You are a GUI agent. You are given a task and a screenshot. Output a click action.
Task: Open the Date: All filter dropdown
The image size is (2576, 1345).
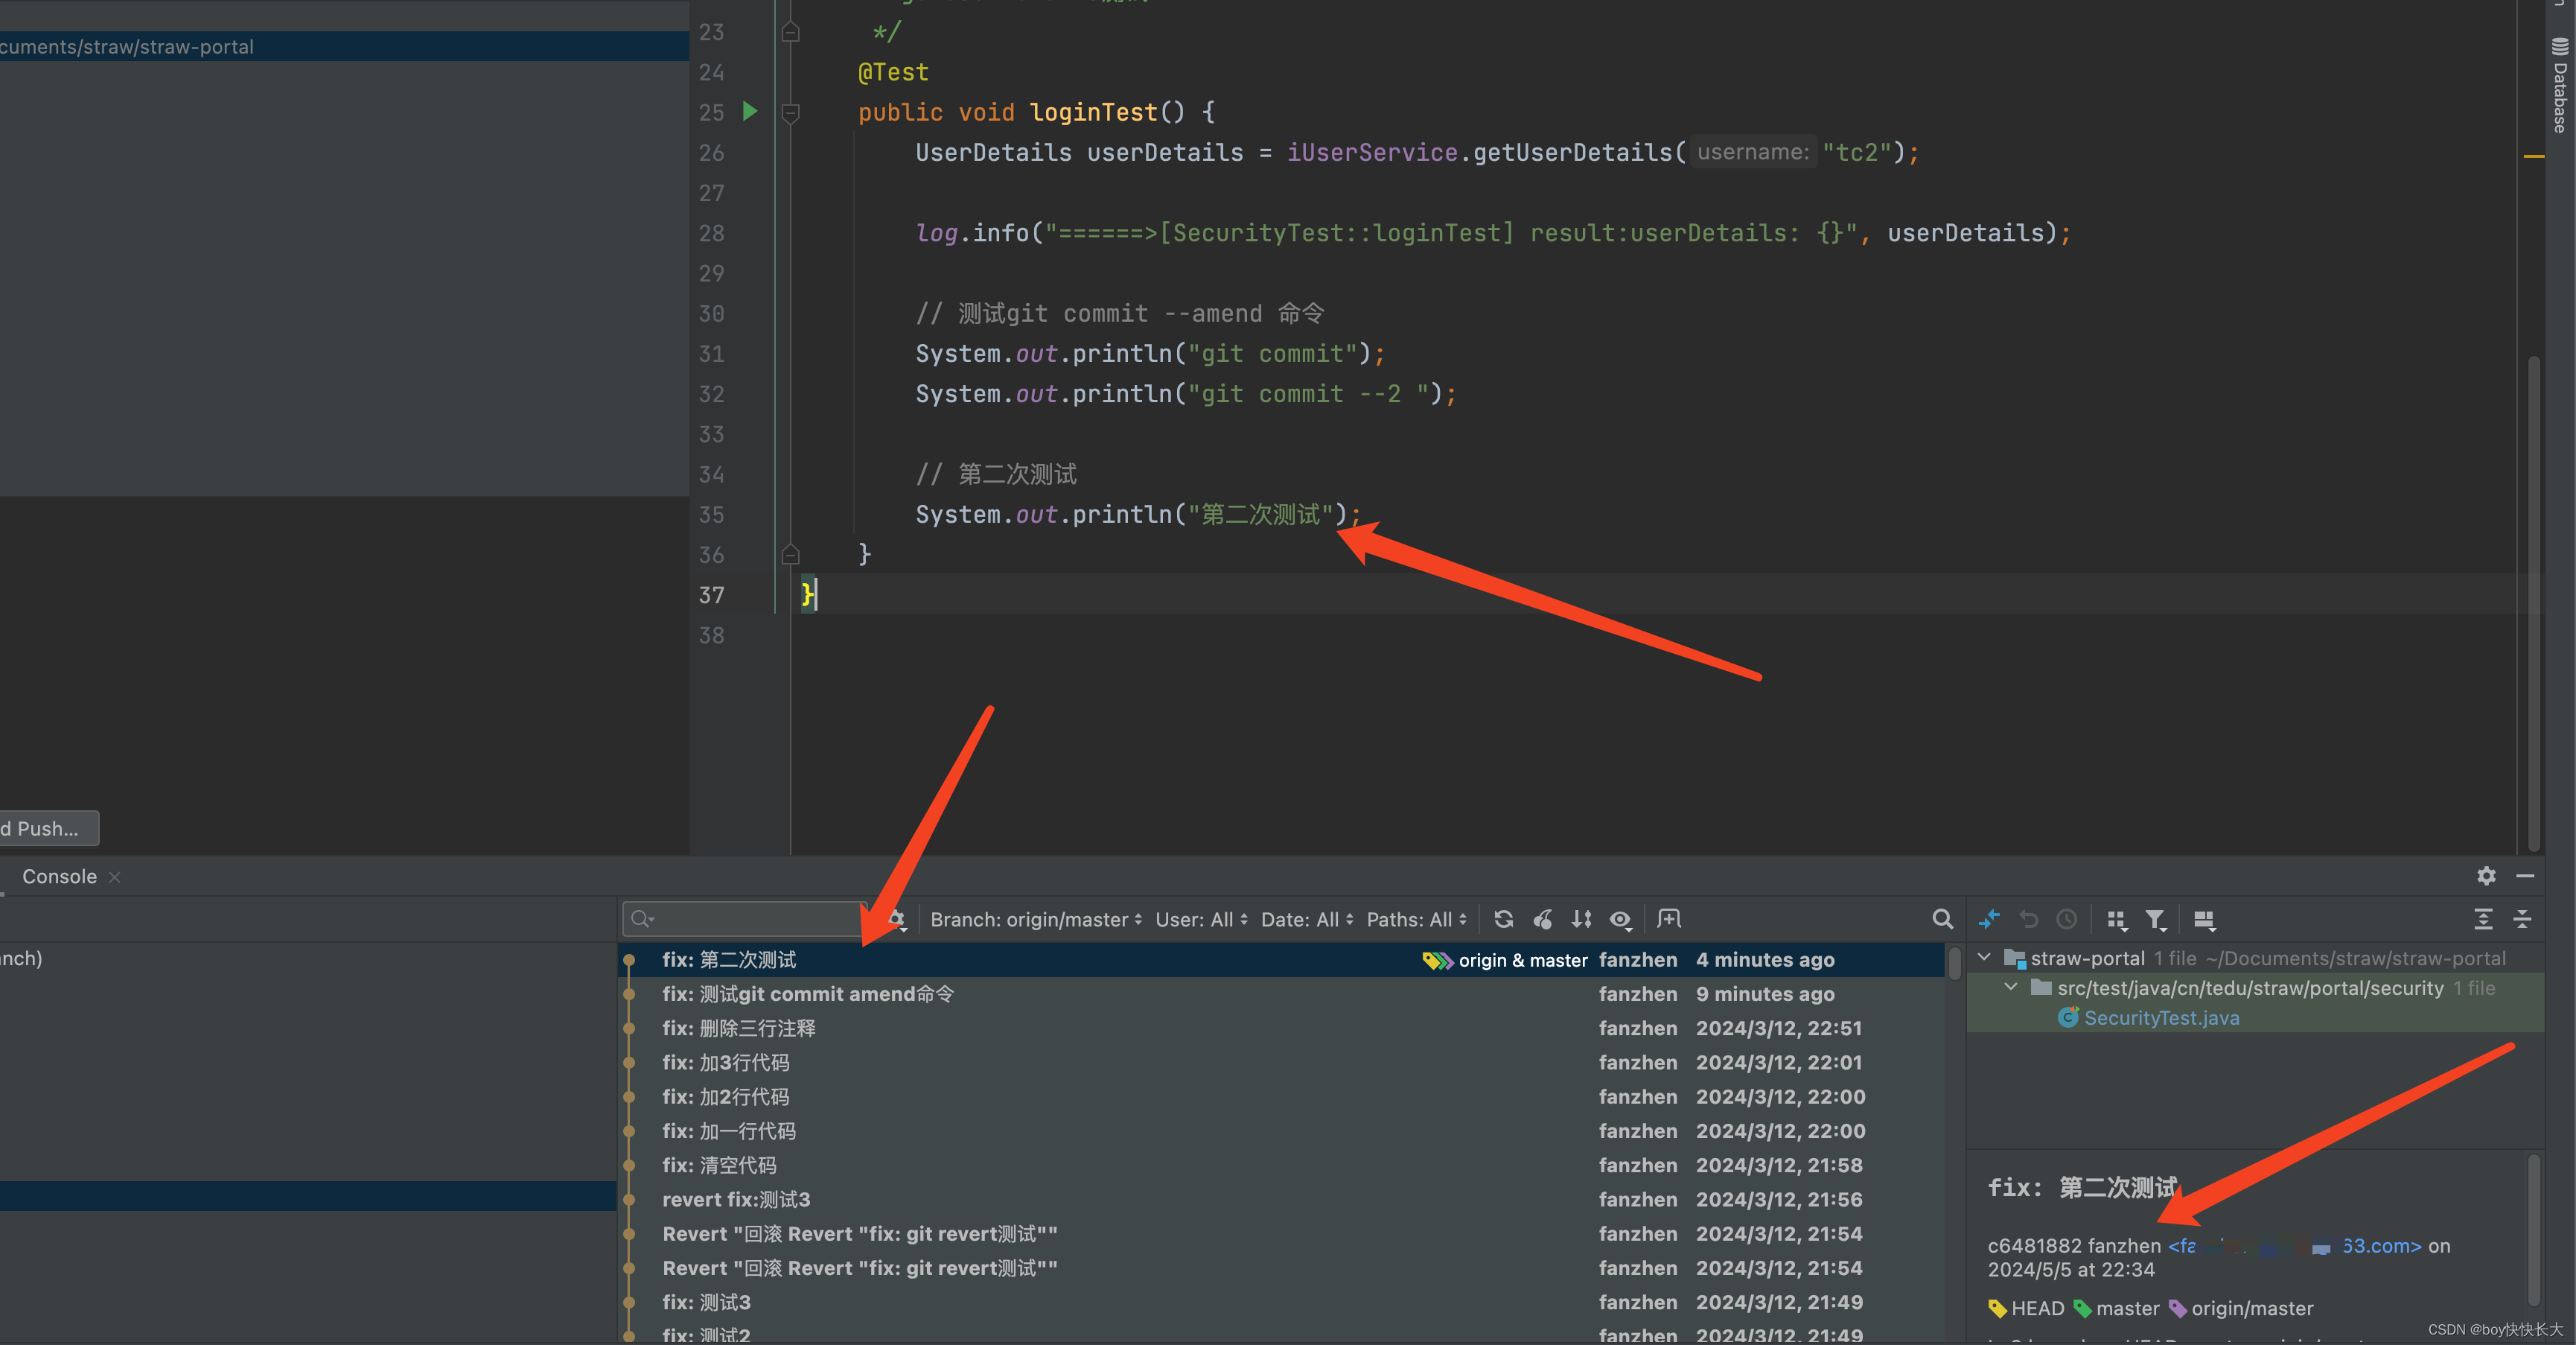tap(1307, 919)
